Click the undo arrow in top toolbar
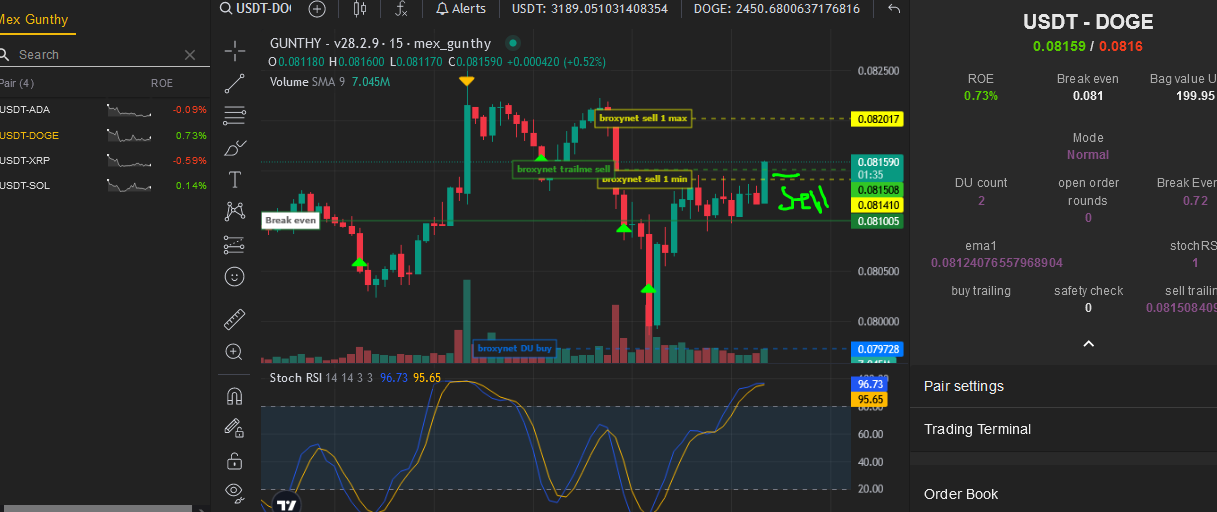Image resolution: width=1217 pixels, height=512 pixels. pos(894,8)
